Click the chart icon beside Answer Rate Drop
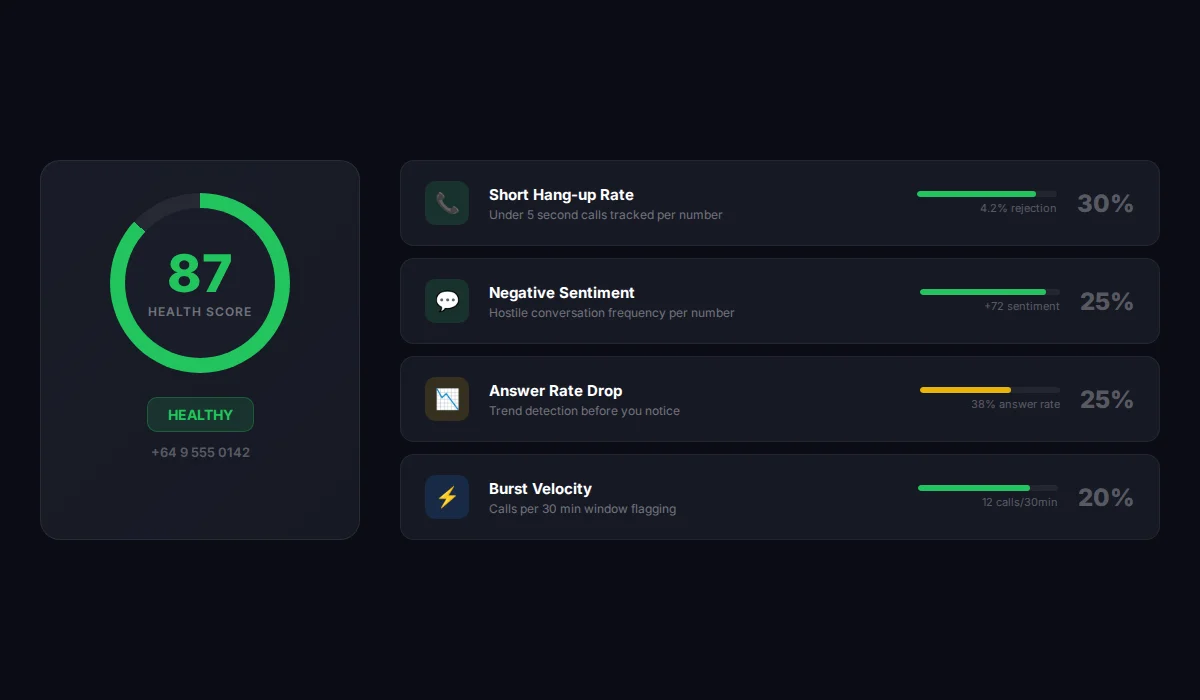This screenshot has width=1200, height=700. coord(447,399)
